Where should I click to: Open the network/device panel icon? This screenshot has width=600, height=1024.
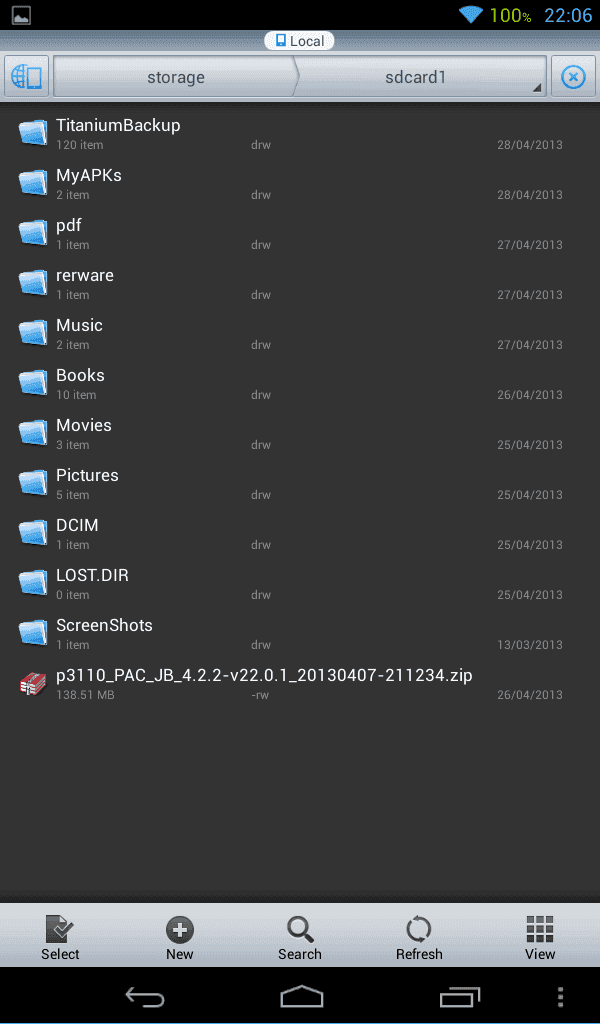(27, 77)
